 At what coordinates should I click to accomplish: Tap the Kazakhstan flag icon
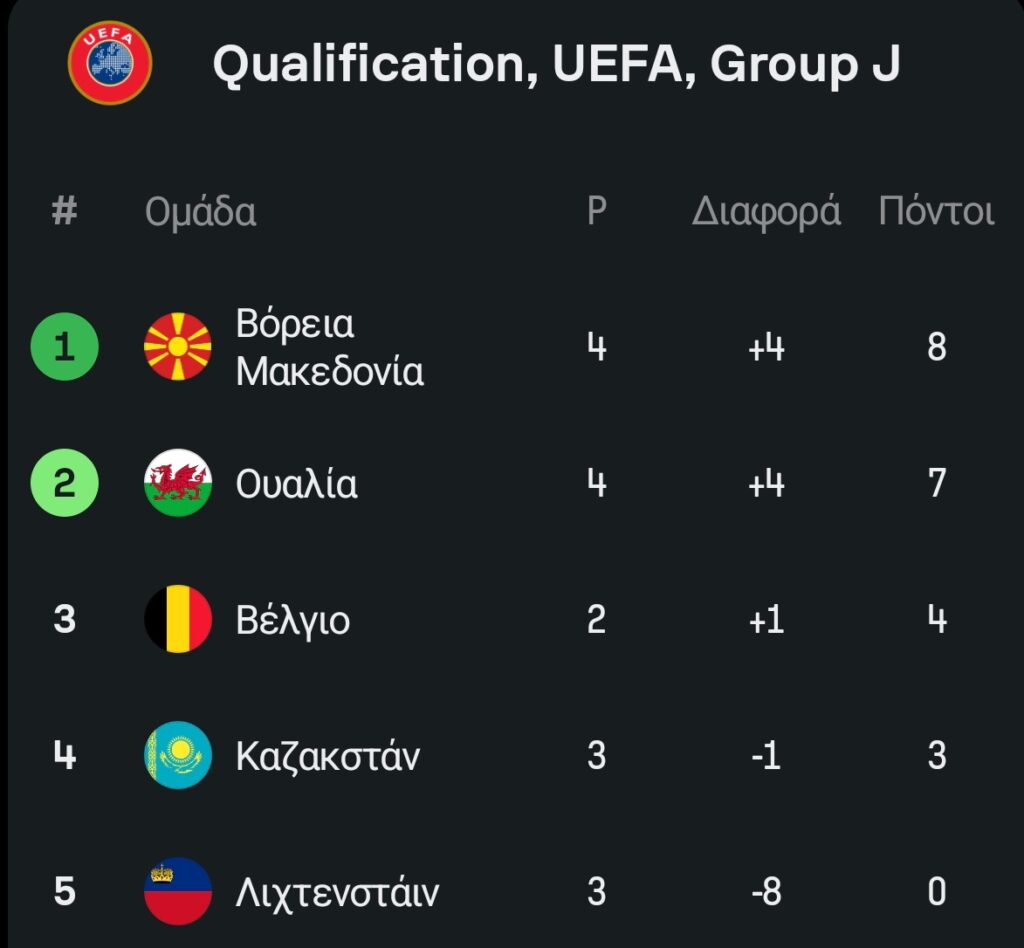(178, 755)
